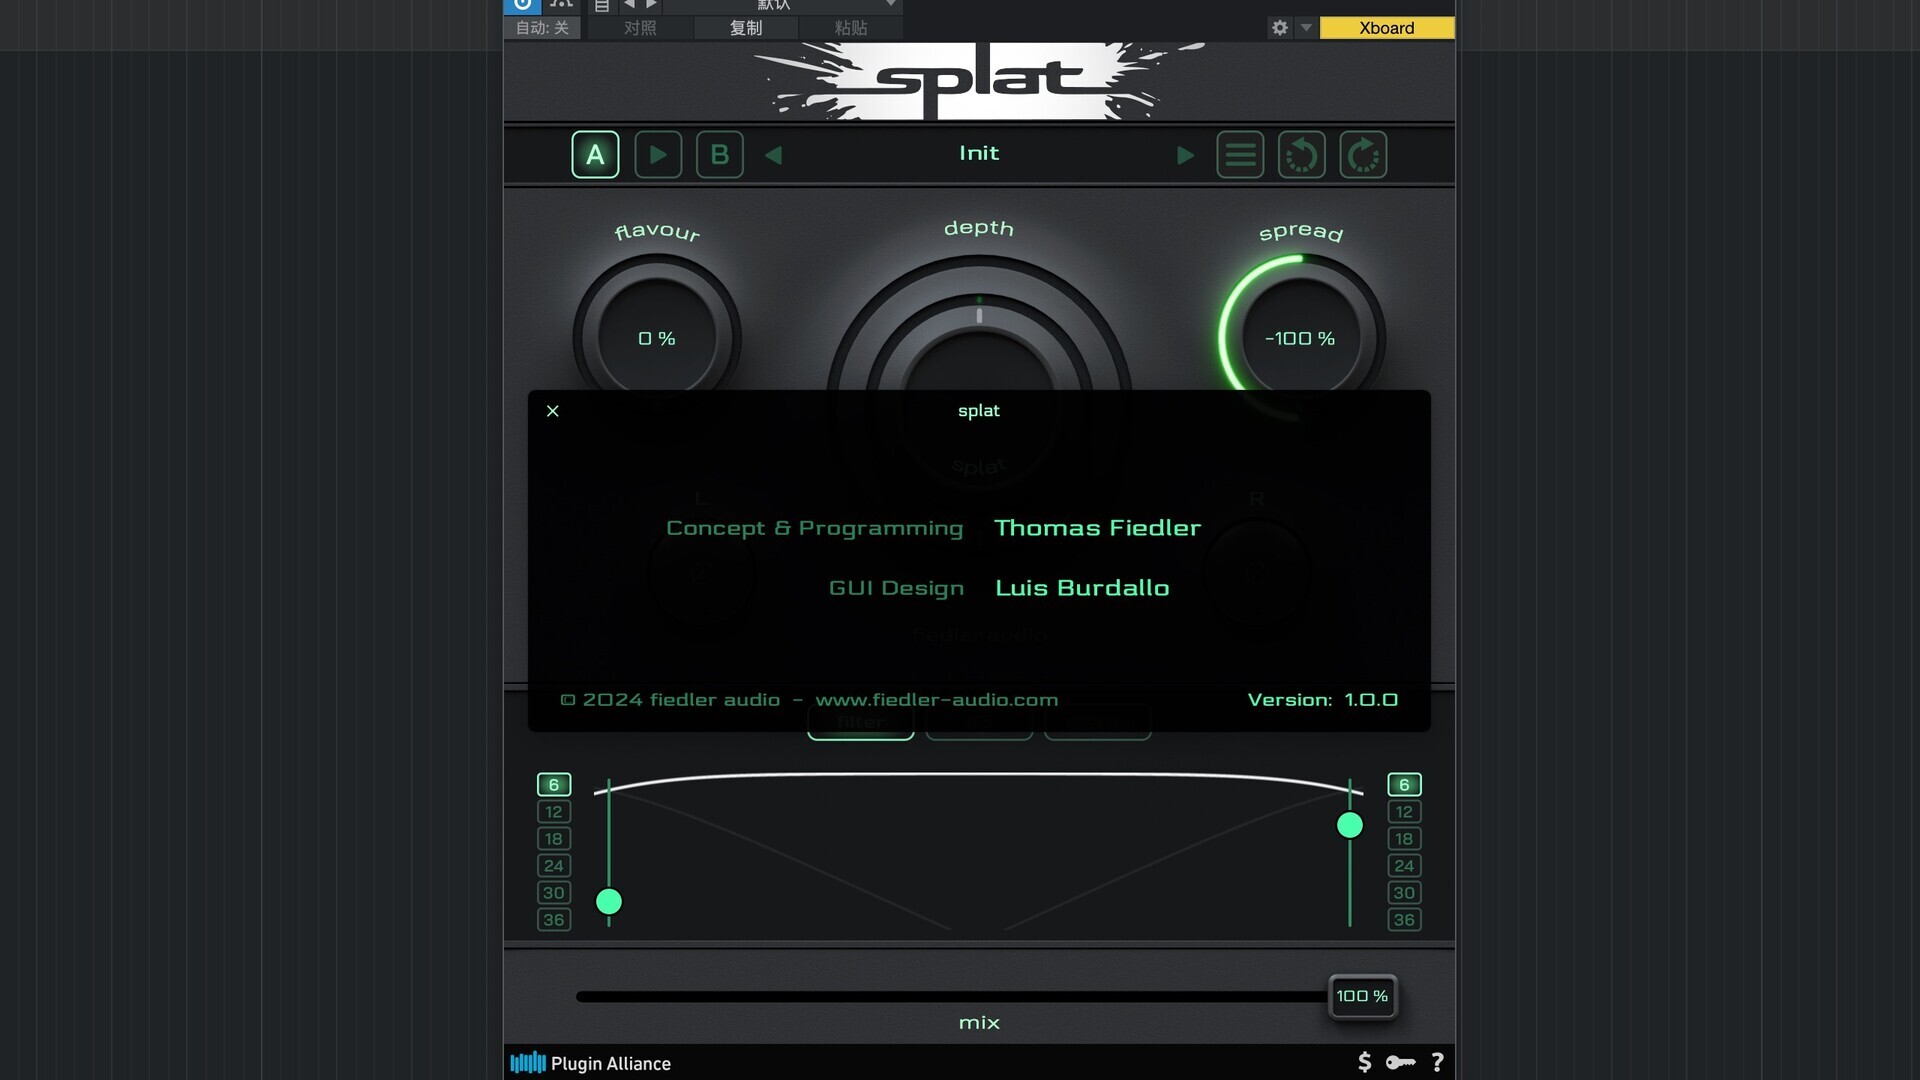Click the mix slider track
The width and height of the screenshot is (1920, 1080).
coord(952,997)
